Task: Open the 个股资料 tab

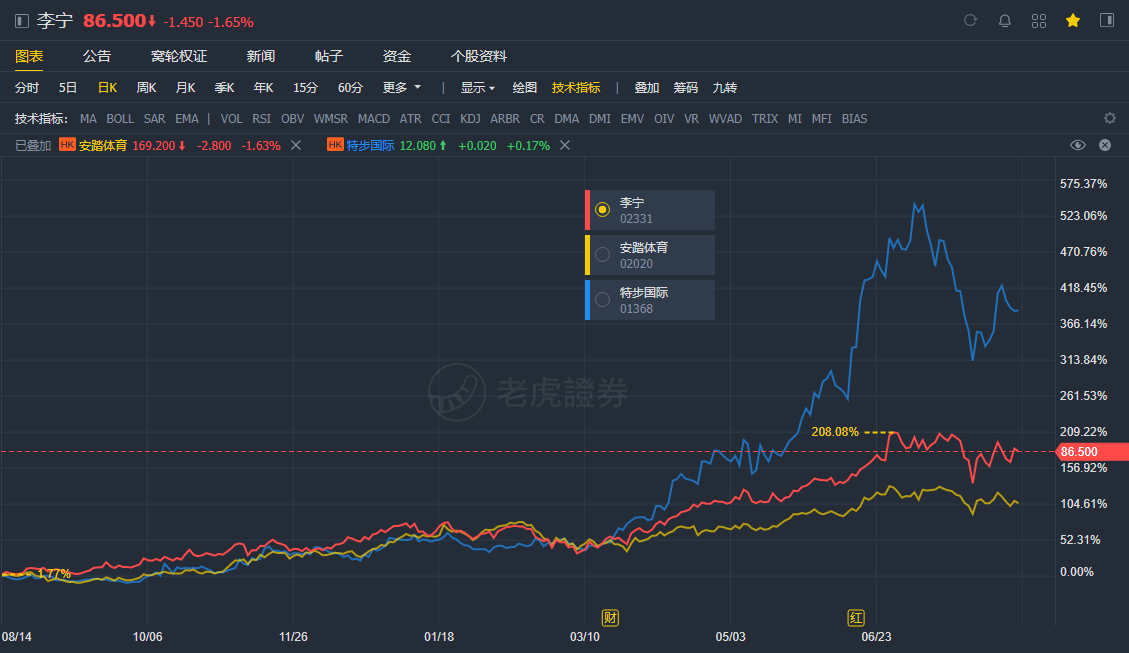Action: pos(479,56)
